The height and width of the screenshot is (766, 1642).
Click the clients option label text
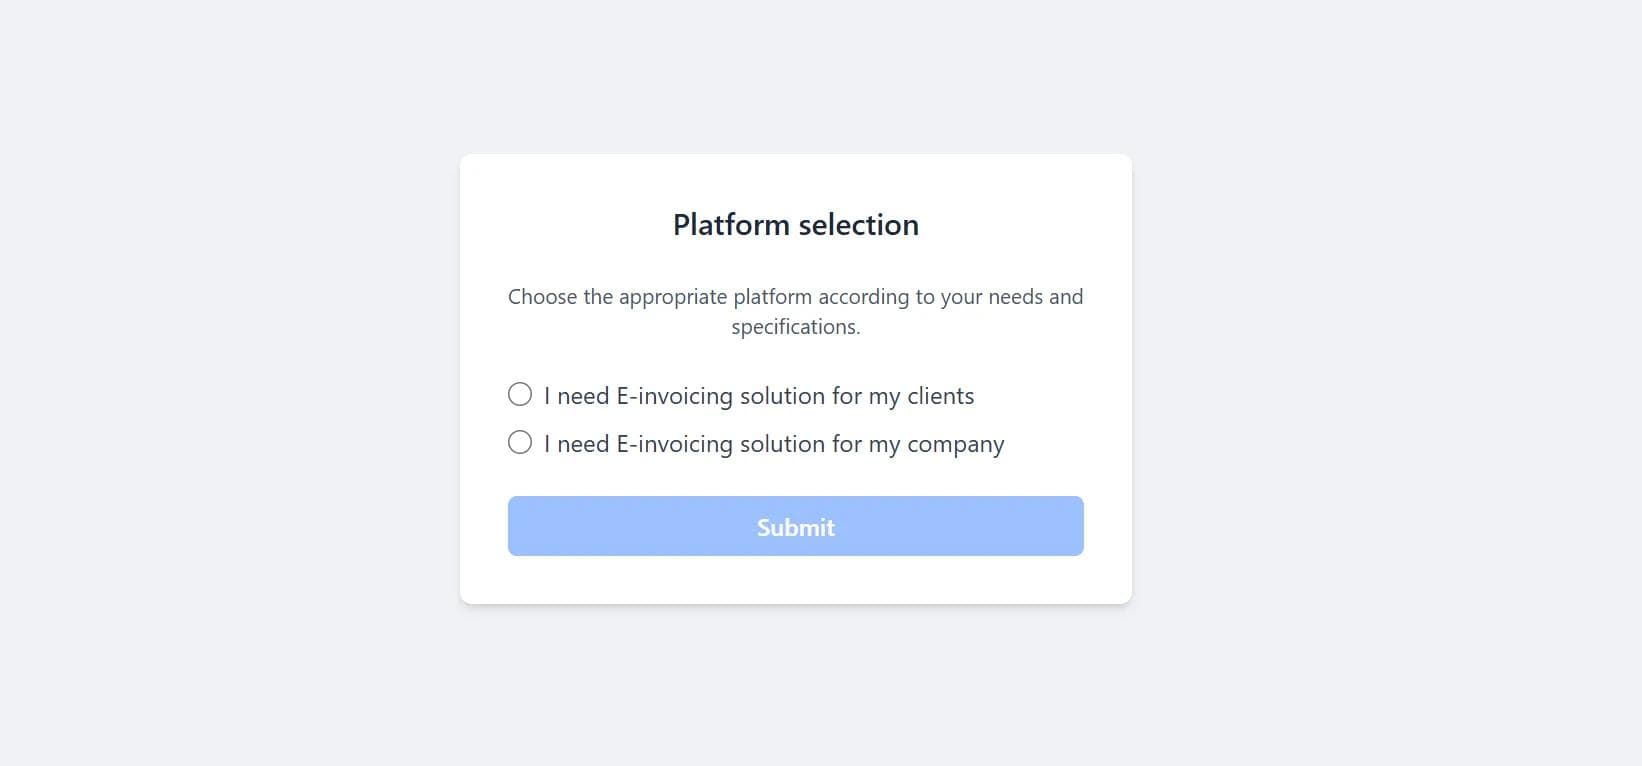[x=758, y=395]
